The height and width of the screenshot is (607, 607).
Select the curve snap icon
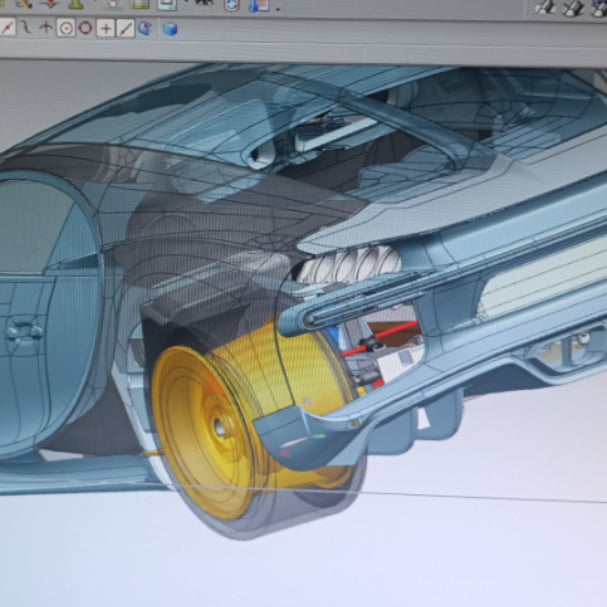click(27, 28)
